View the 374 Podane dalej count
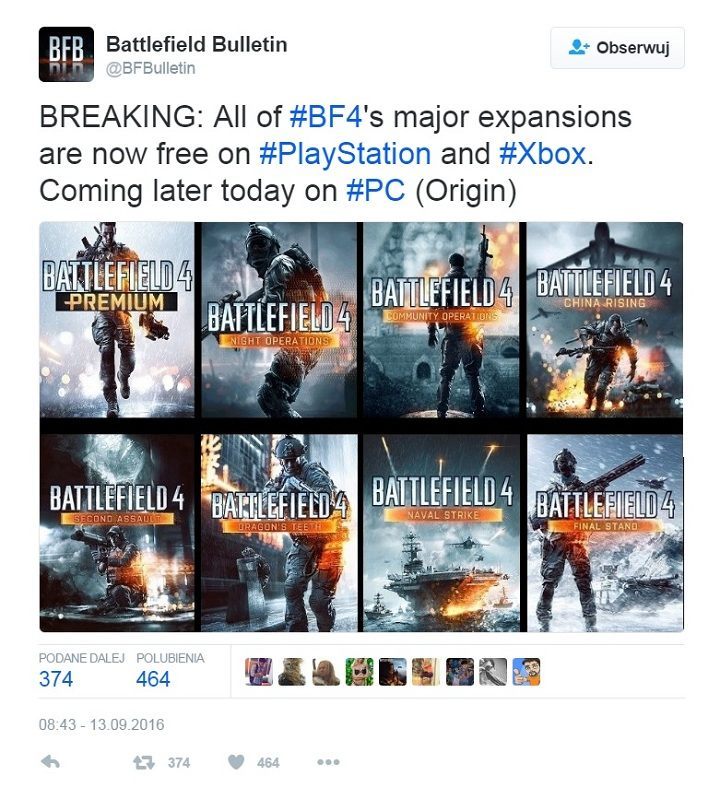 tap(56, 679)
